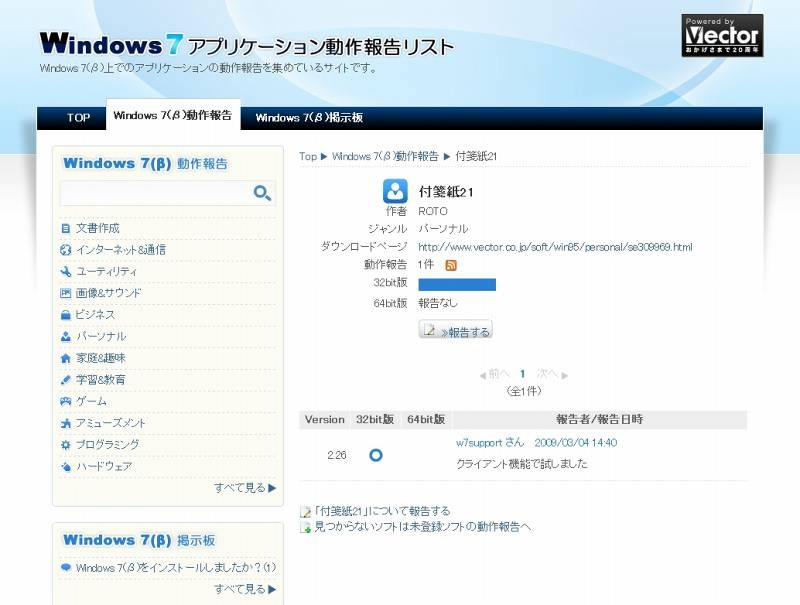Click the プログラミング gear icon
Image resolution: width=800 pixels, height=605 pixels.
65,445
